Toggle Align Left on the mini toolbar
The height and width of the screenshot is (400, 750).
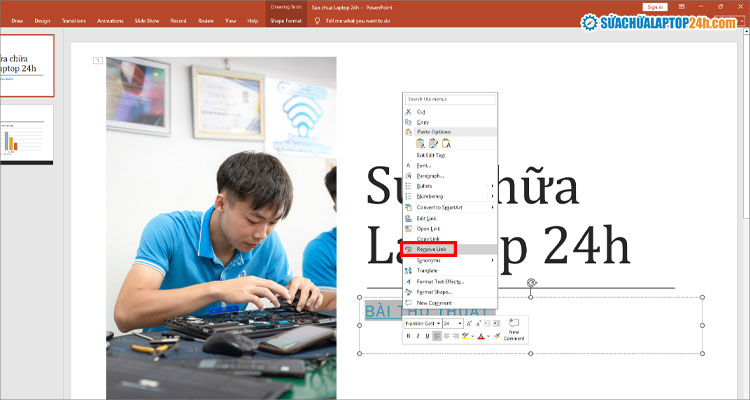pos(437,336)
